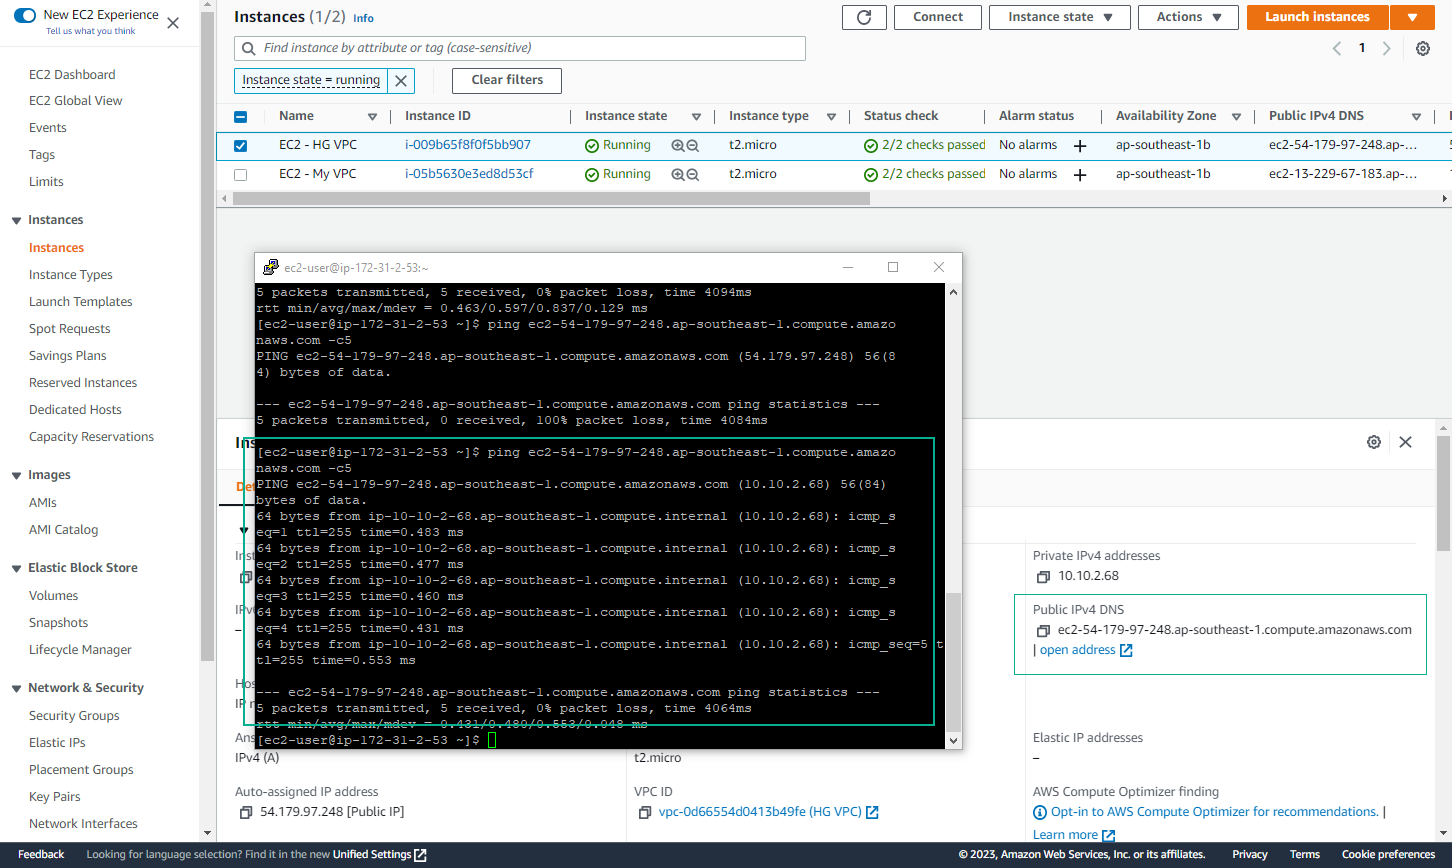Screen dimensions: 1452x868
Task: Sort by Availability Zone column arrow
Action: pyautogui.click(x=1236, y=117)
